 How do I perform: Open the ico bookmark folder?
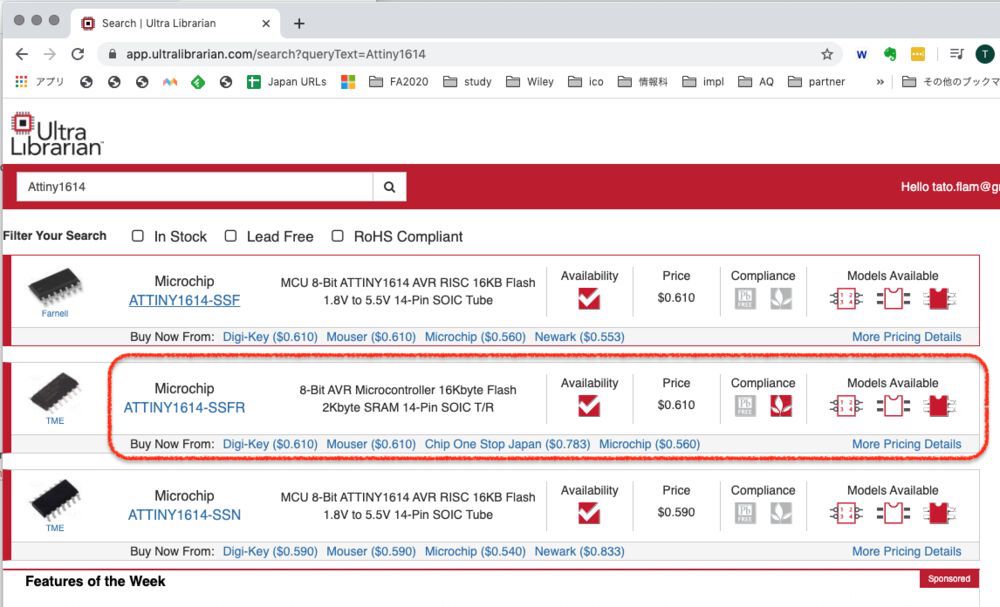pyautogui.click(x=585, y=82)
